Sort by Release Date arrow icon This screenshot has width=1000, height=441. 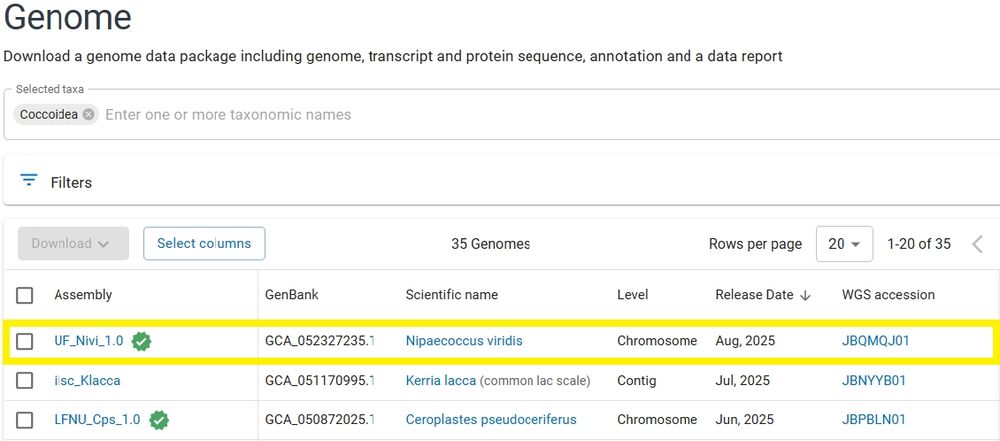pos(805,295)
